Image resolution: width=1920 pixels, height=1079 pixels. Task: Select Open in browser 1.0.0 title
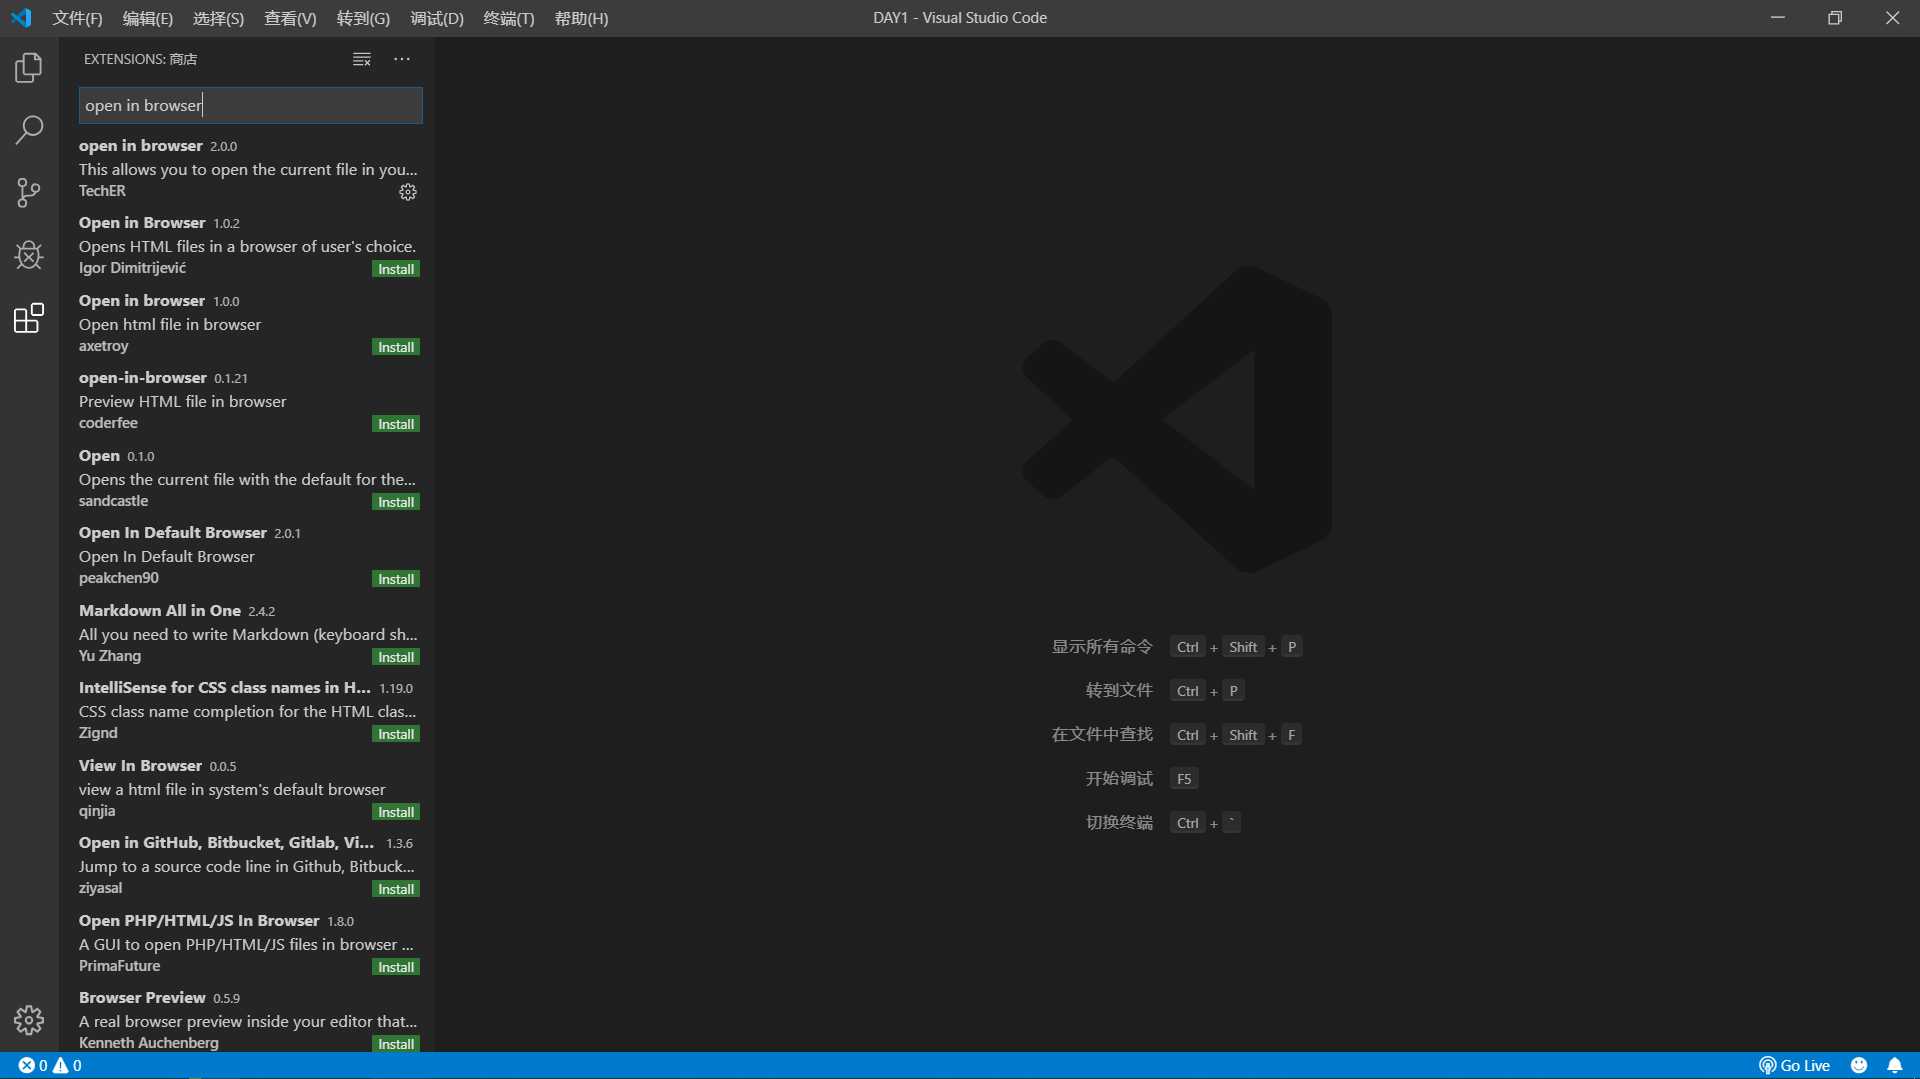click(142, 301)
